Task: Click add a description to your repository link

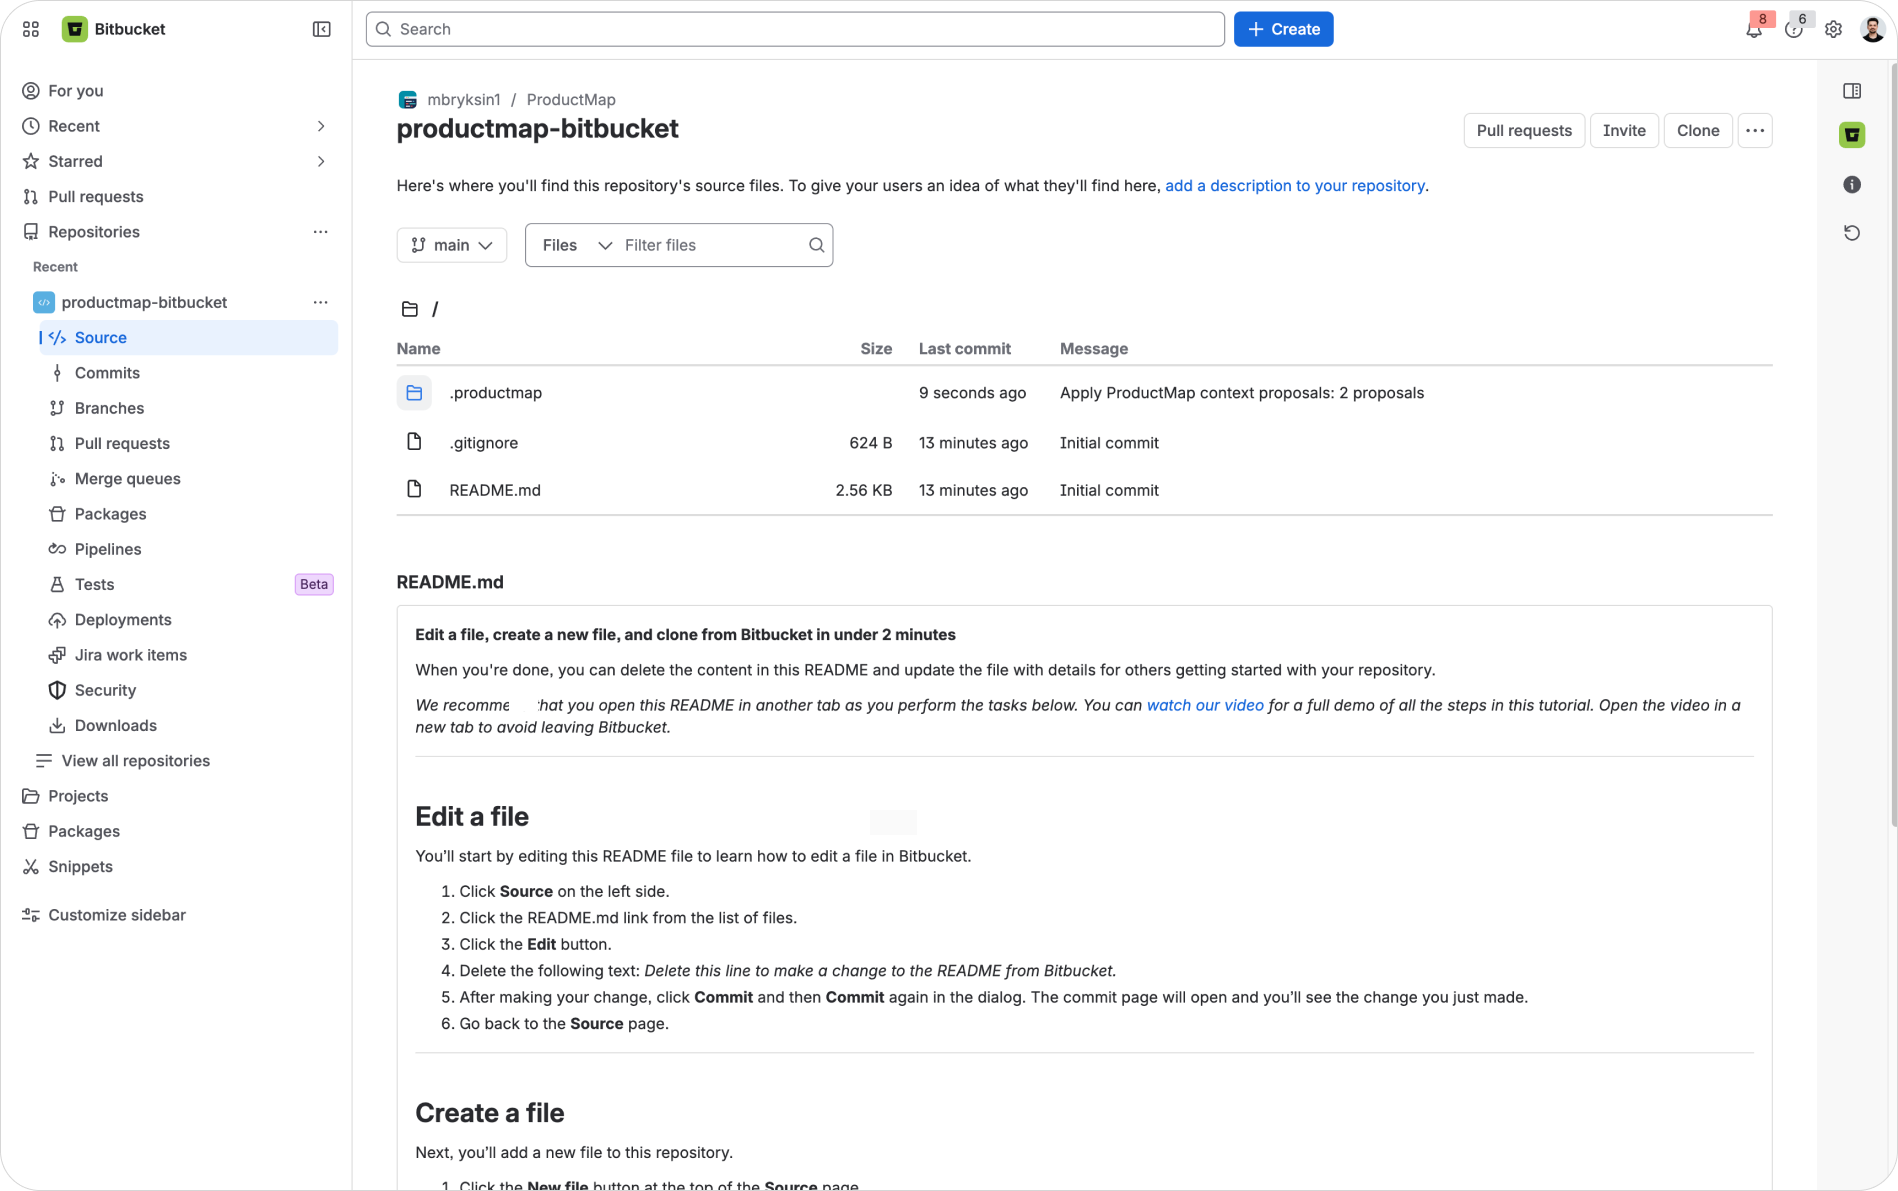Action: pos(1295,186)
